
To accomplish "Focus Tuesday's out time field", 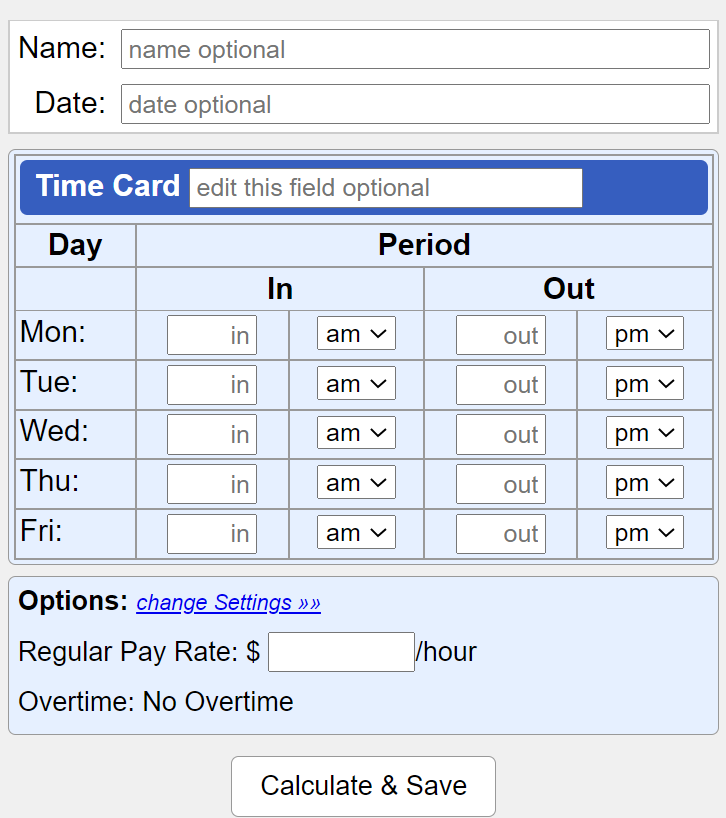I will (501, 385).
